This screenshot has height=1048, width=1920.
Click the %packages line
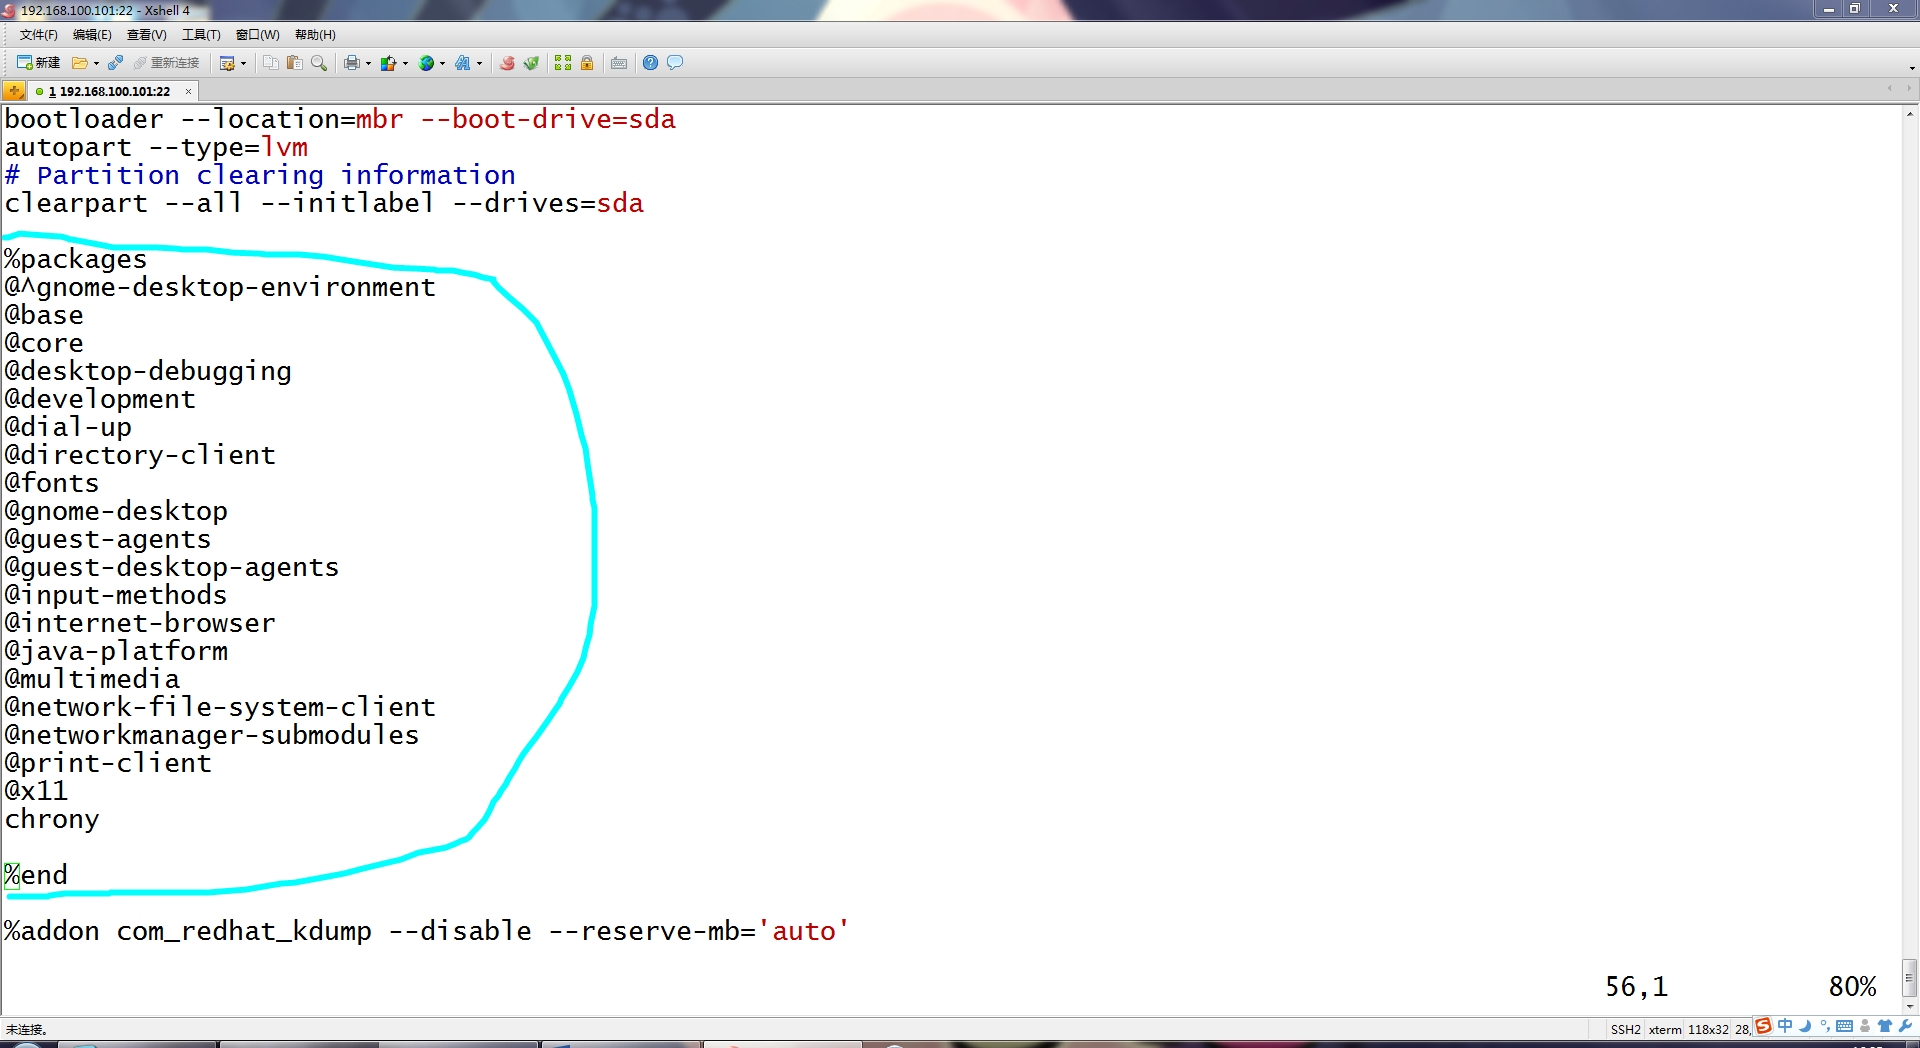(76, 259)
